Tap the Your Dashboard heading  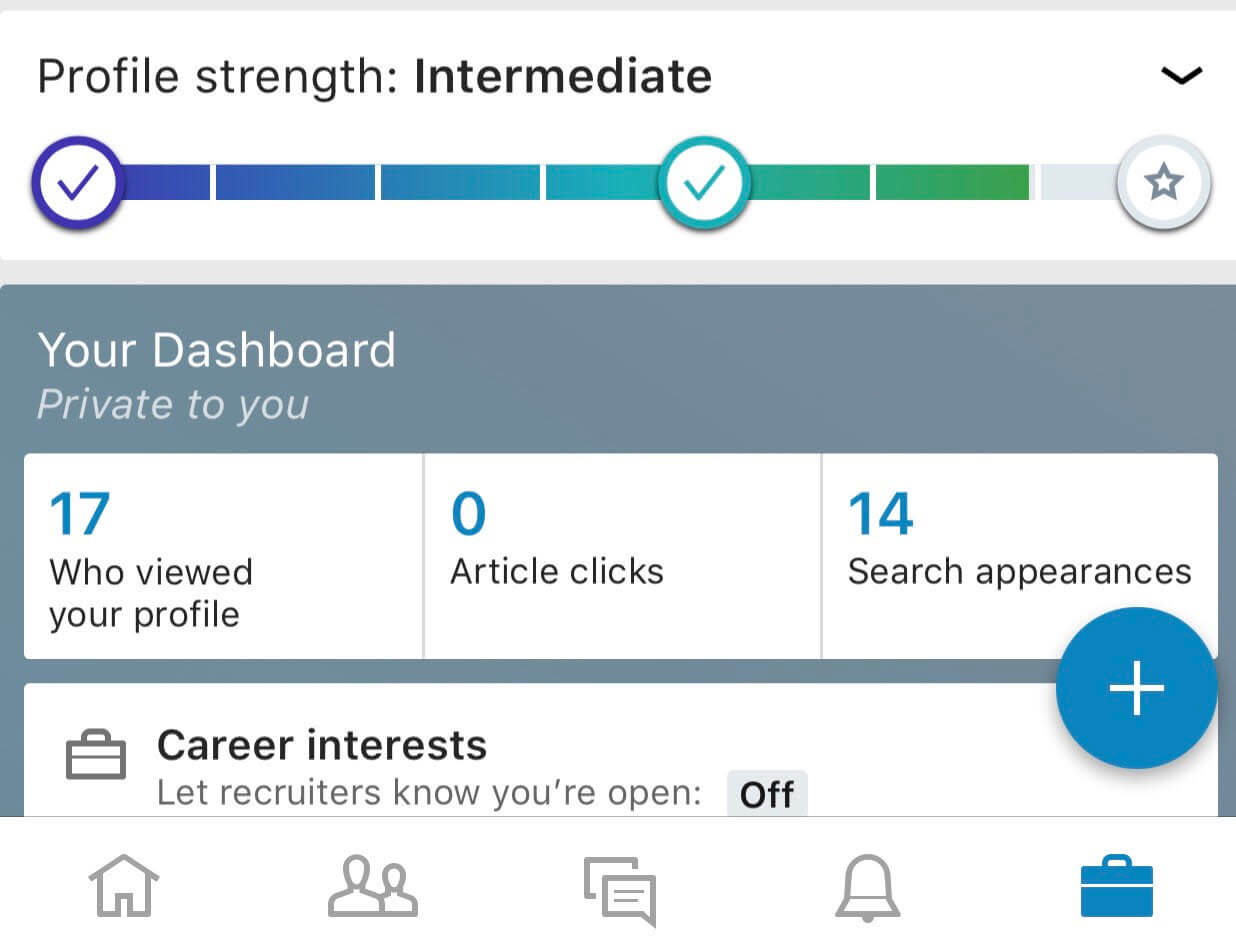coord(216,350)
